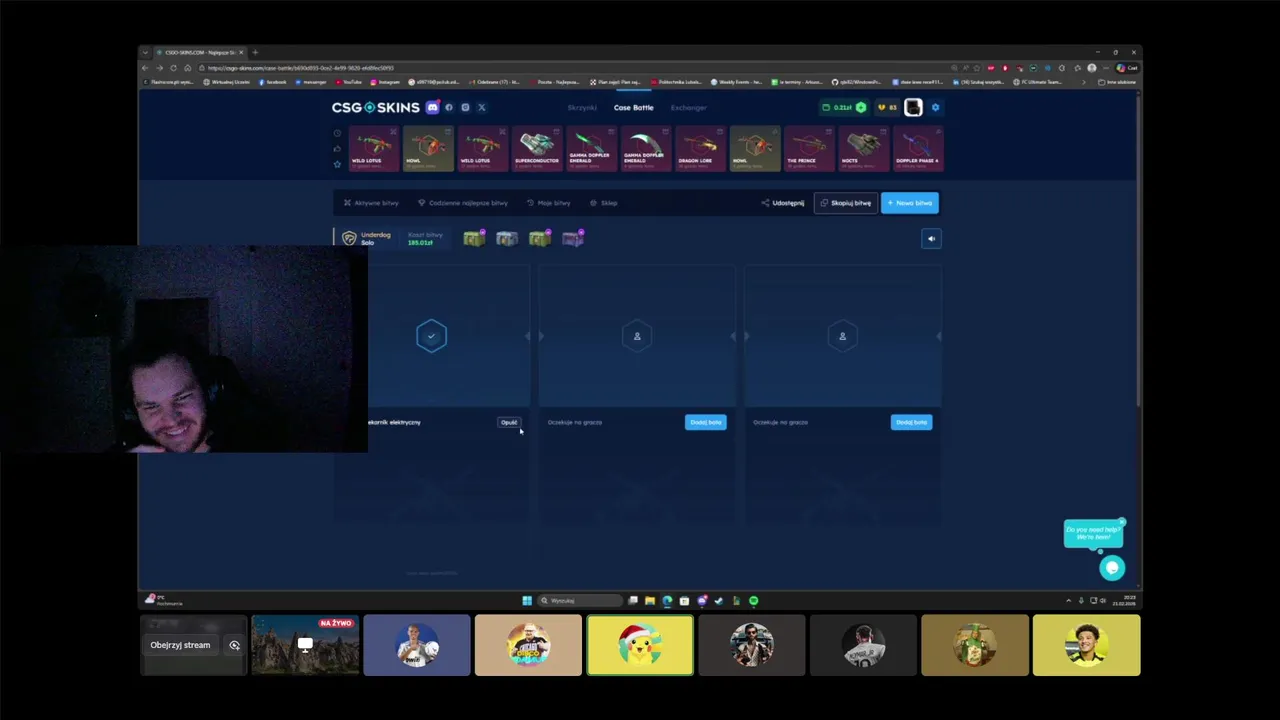The image size is (1280, 720).
Task: Click the Doppler Phase 4 drop card
Action: (x=918, y=149)
